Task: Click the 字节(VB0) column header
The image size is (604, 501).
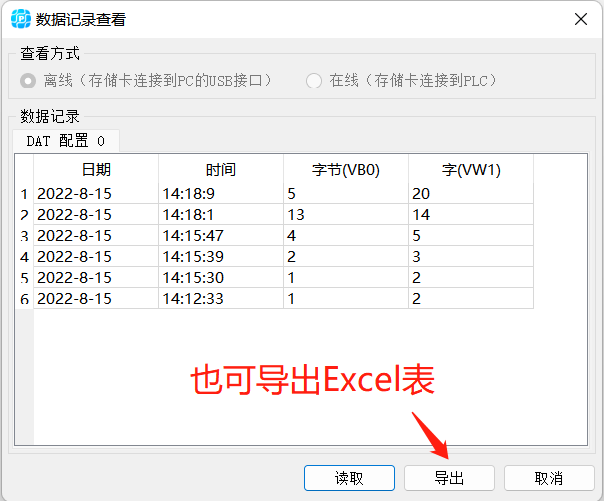Action: [x=346, y=169]
